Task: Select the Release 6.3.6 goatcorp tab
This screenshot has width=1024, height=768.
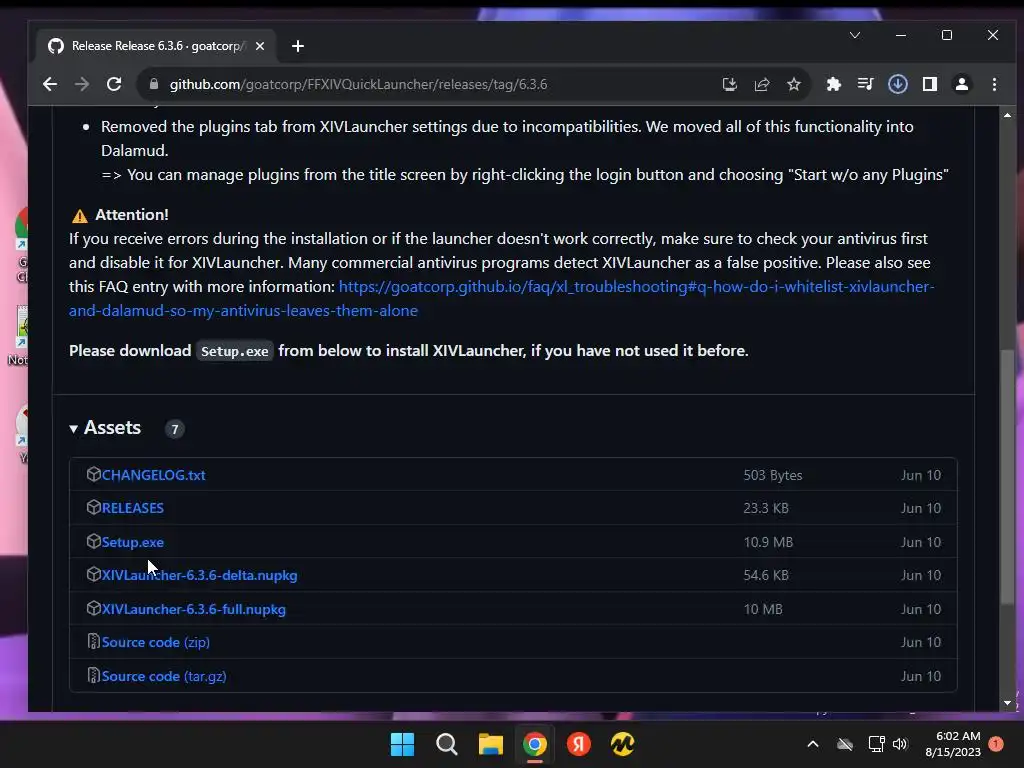Action: (157, 46)
